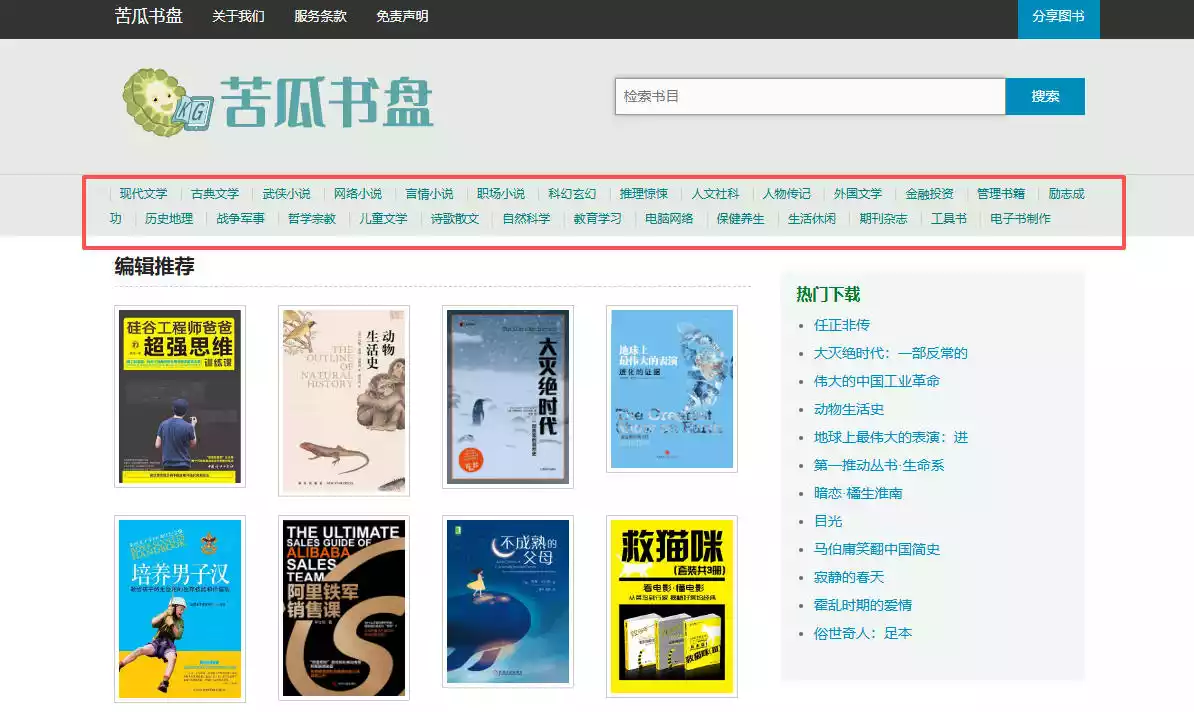
Task: Click 俗世奇人：足本 link
Action: [x=862, y=634]
